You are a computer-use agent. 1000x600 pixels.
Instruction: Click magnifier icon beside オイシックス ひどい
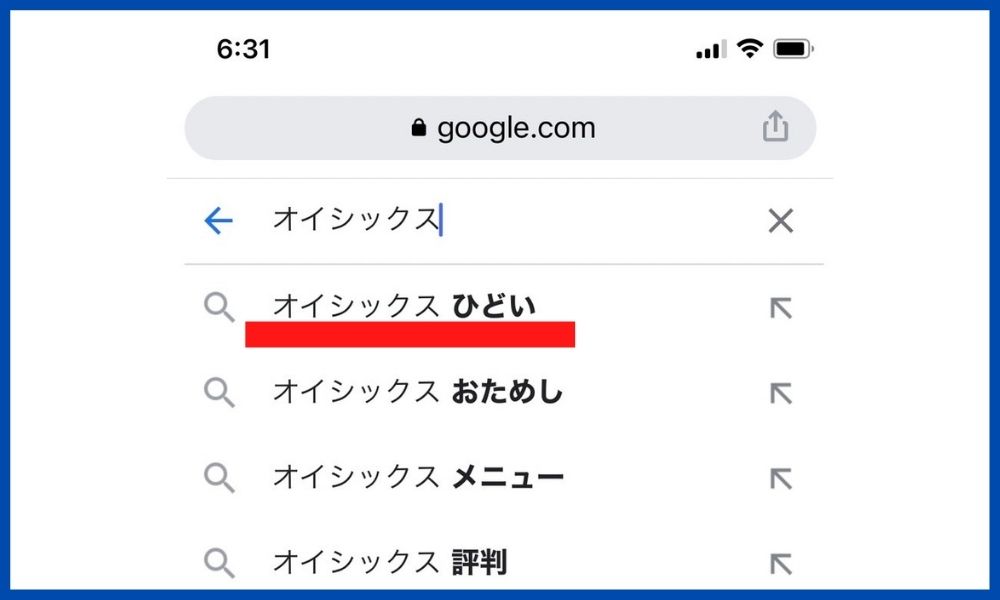pos(219,307)
